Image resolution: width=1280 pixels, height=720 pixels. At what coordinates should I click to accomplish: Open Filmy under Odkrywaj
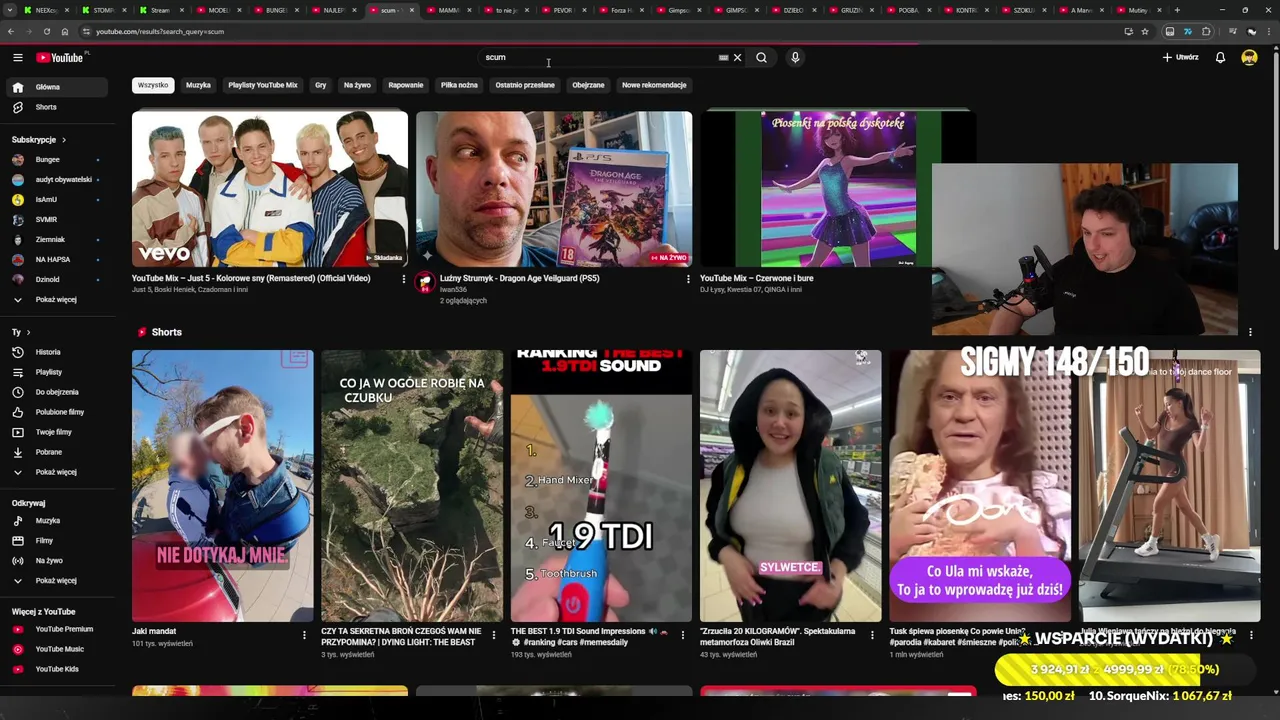pos(56,541)
